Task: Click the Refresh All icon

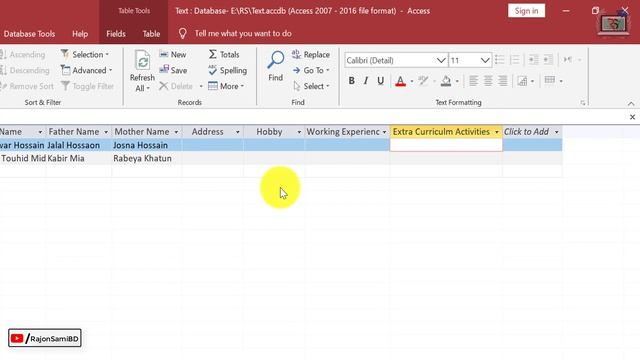Action: [x=142, y=61]
